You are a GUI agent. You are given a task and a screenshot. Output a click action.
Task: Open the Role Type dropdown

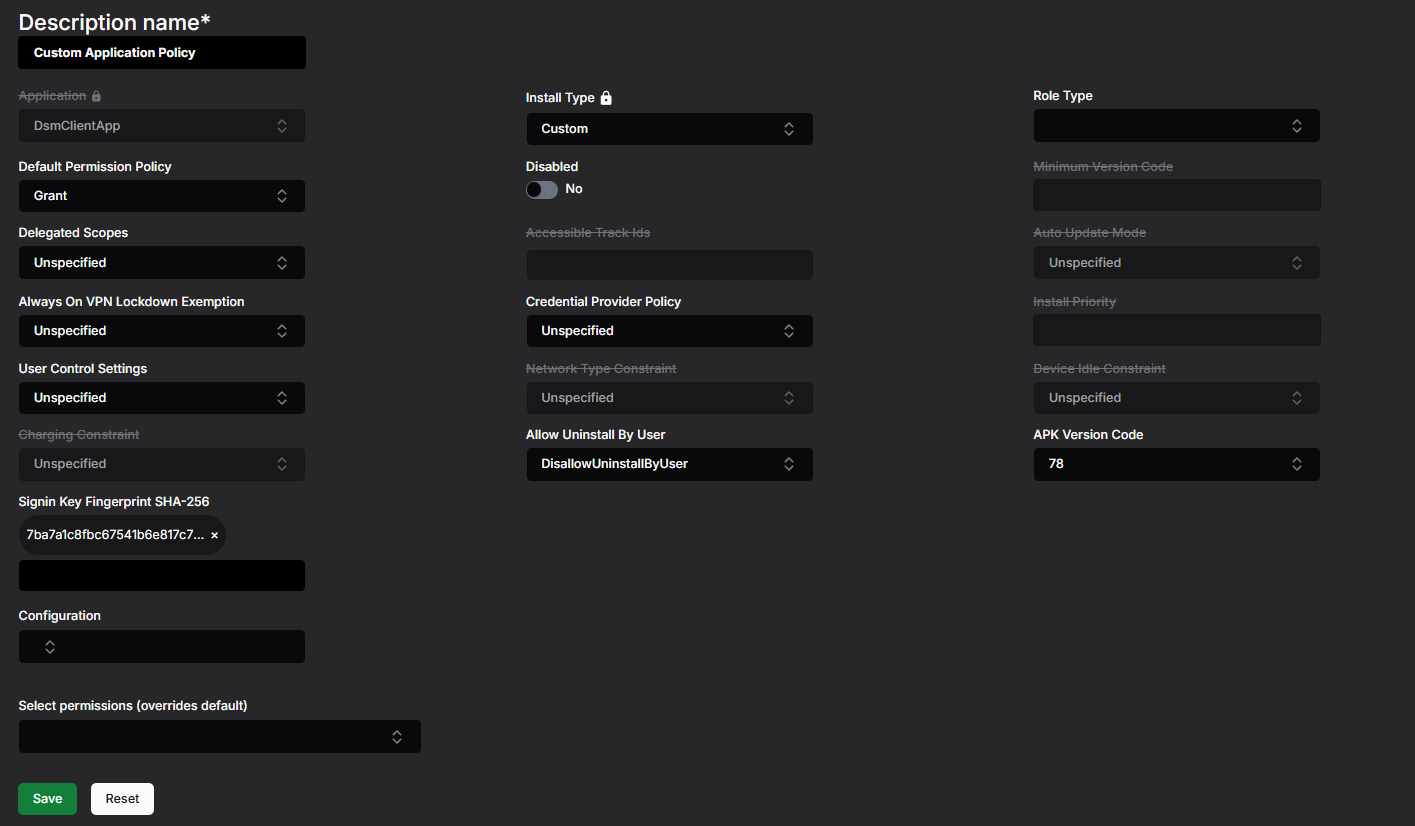coord(1176,126)
